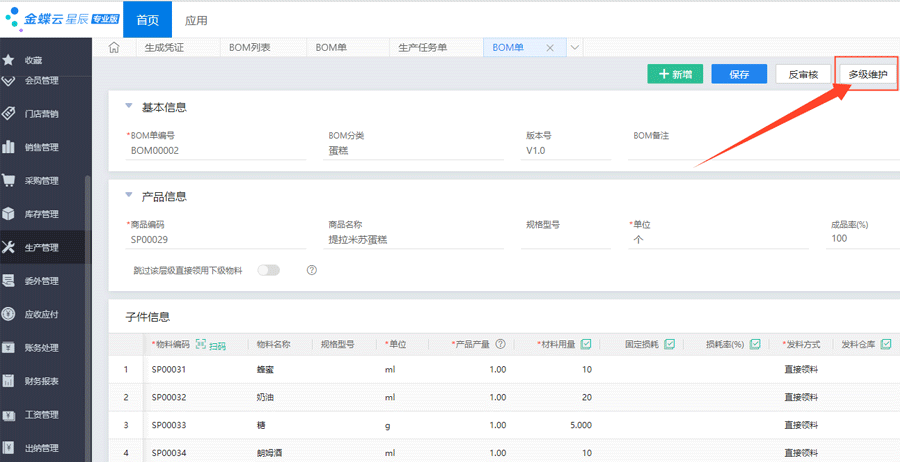Click the 成品率(%) field 100
Viewport: 900px width, 462px height.
tap(863, 239)
